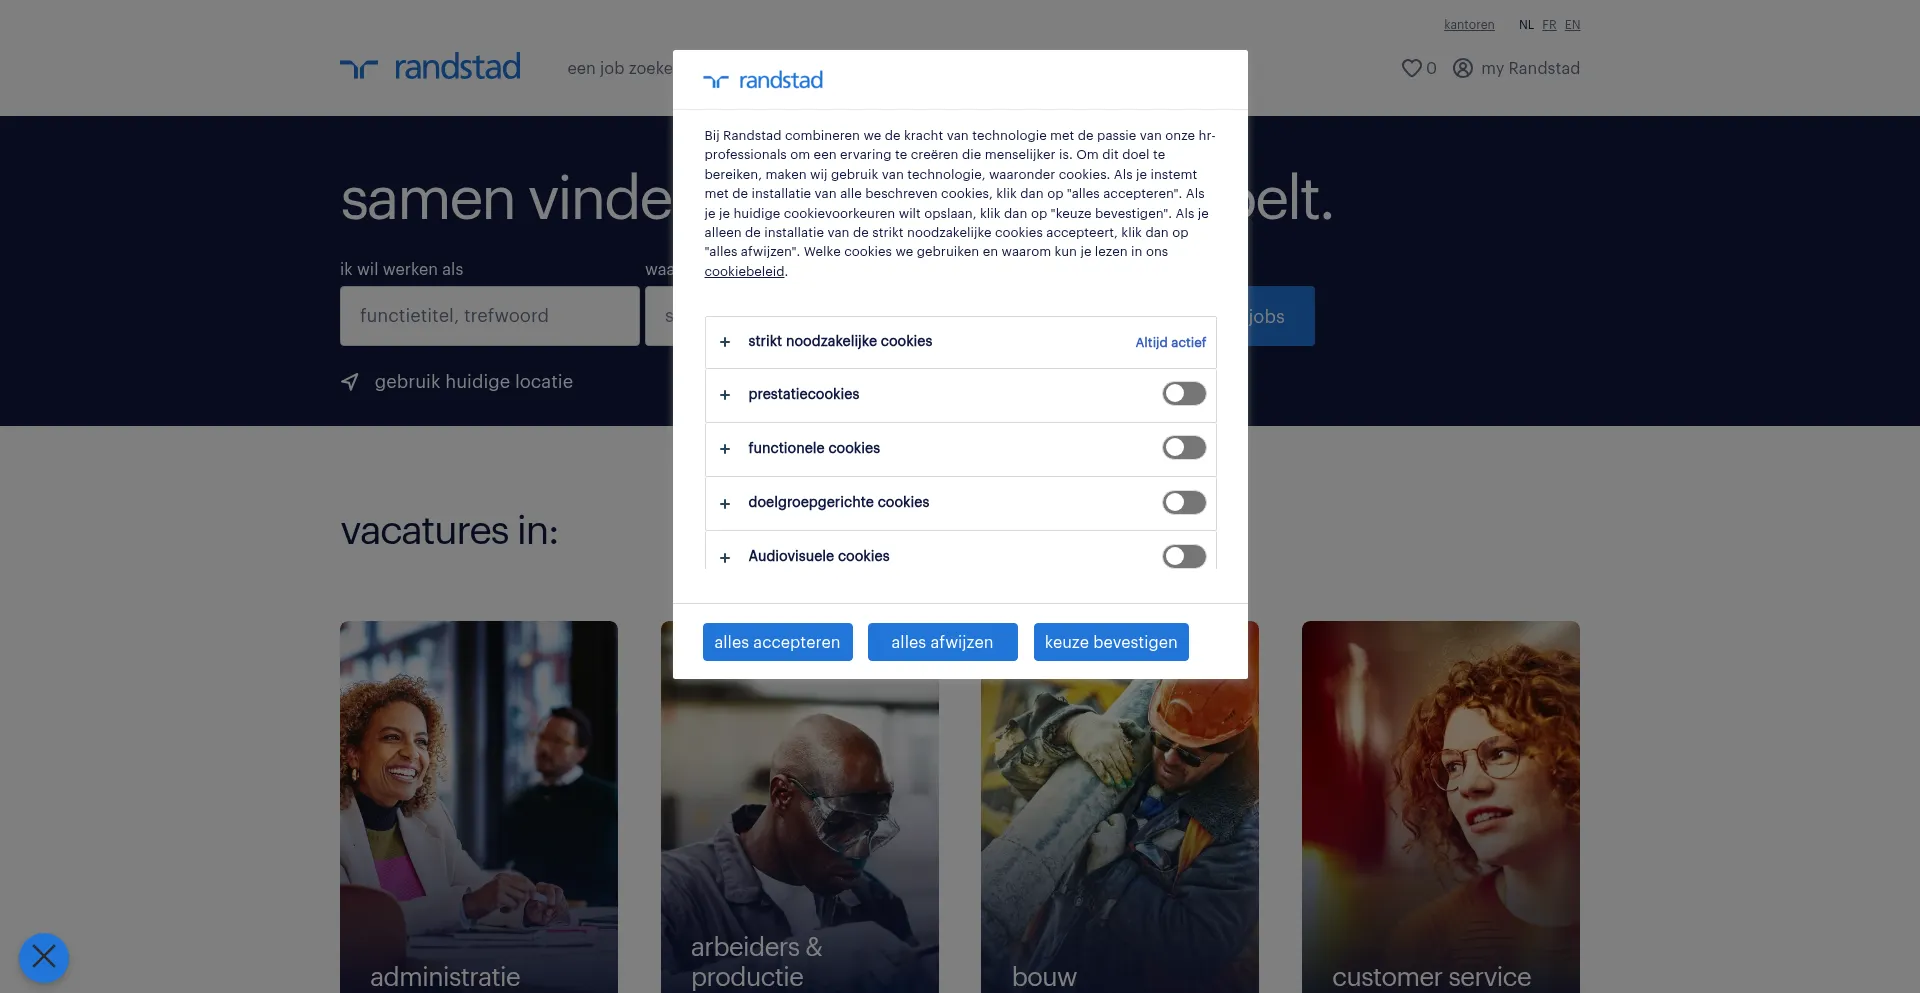Open the my Randstad account icon
1920x993 pixels.
pos(1462,68)
